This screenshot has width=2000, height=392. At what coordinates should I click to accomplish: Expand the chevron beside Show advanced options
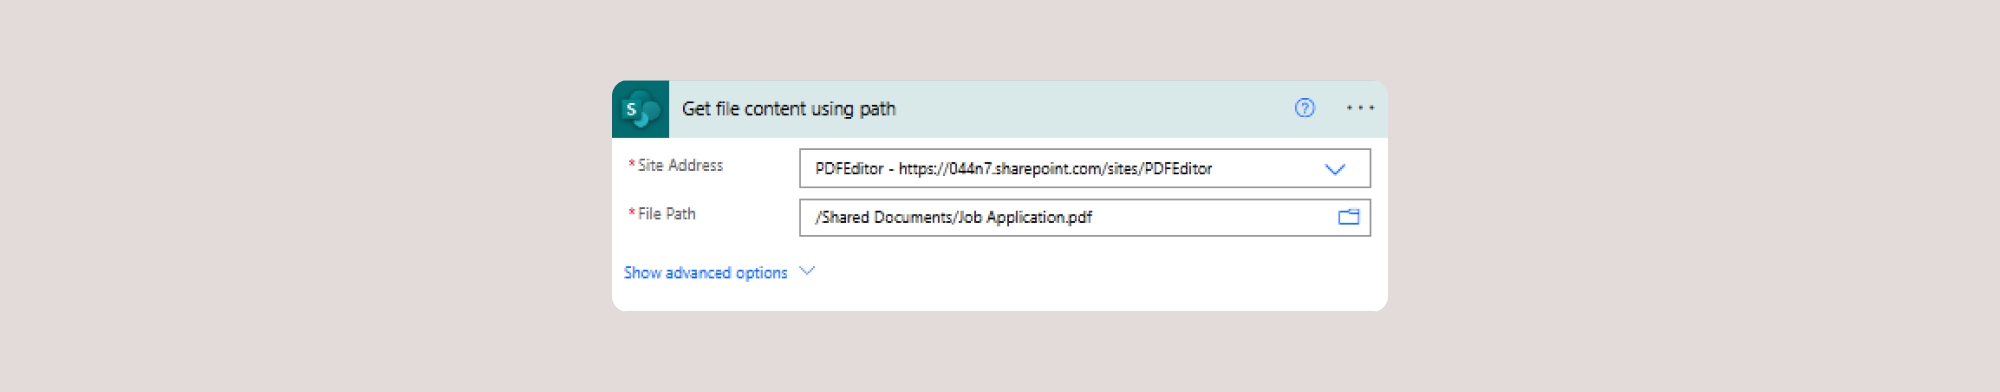(x=807, y=271)
